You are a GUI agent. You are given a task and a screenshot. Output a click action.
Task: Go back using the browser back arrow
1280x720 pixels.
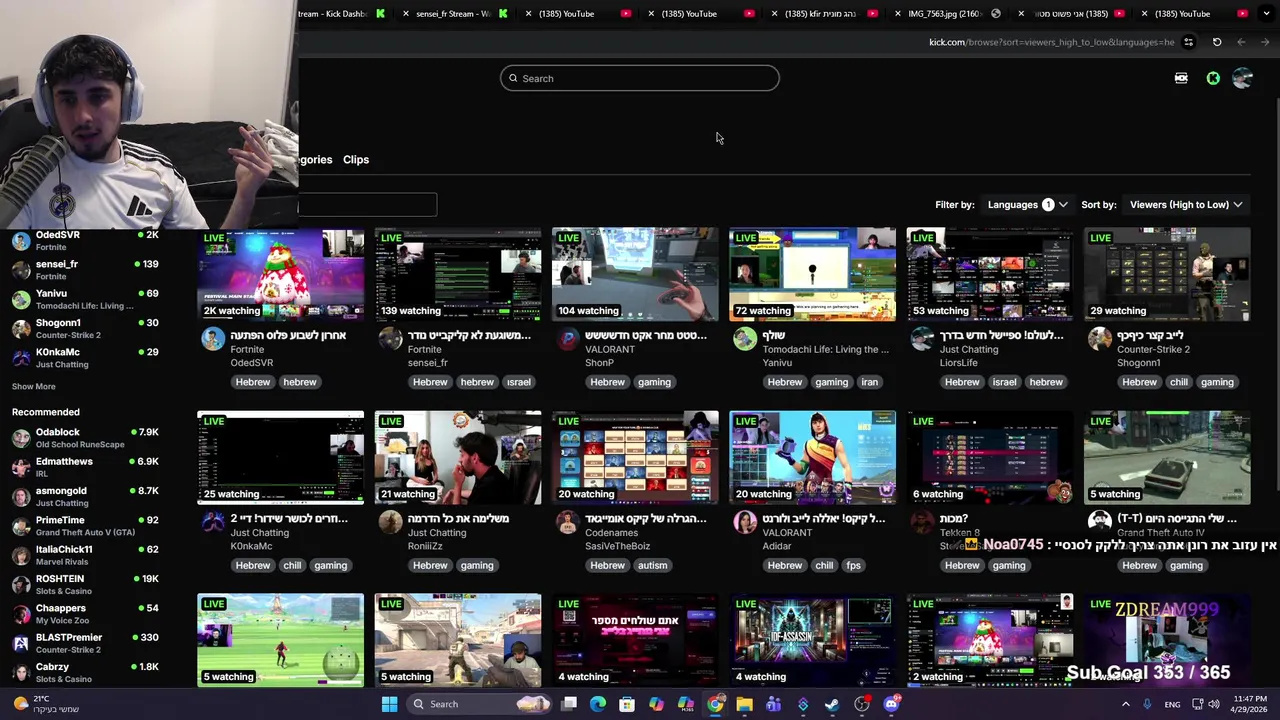tap(1241, 42)
